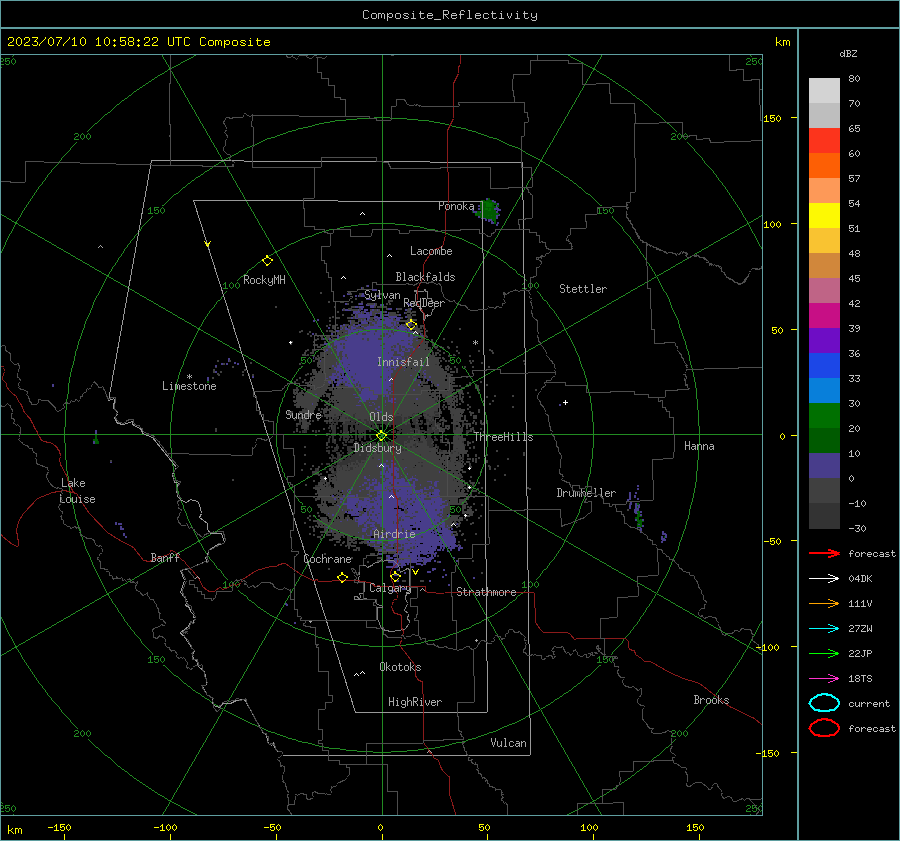Image resolution: width=900 pixels, height=841 pixels.
Task: Select the red 65–60 dBZ swatch
Action: pyautogui.click(x=824, y=141)
